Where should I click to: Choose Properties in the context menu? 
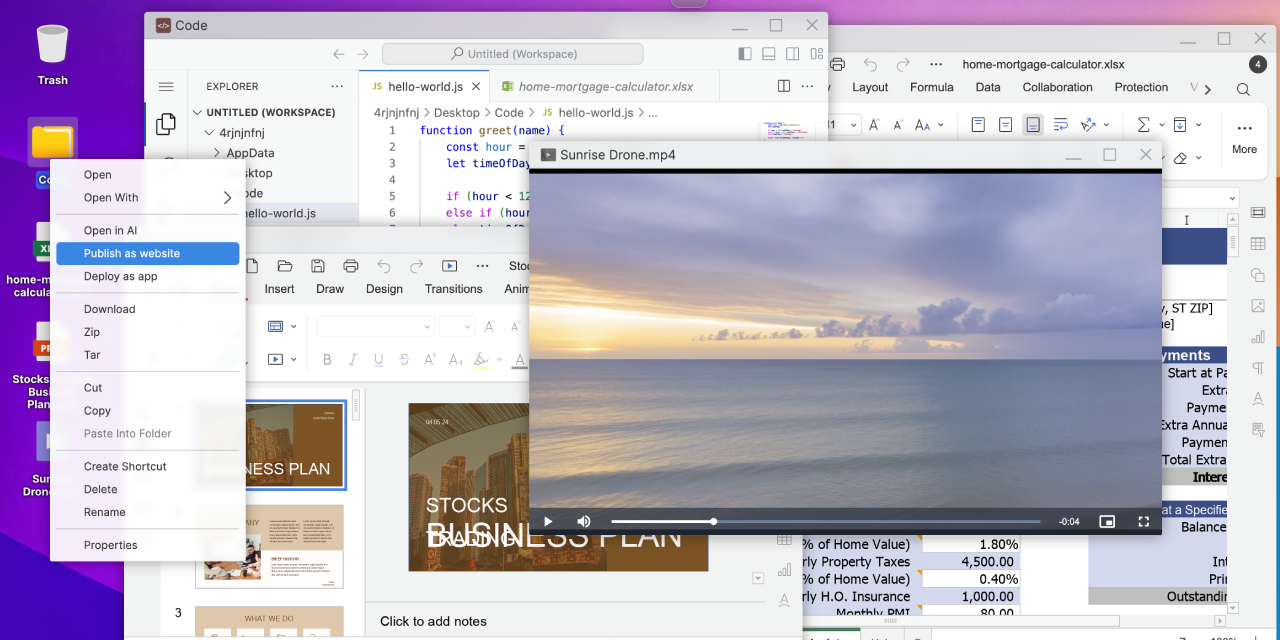110,545
